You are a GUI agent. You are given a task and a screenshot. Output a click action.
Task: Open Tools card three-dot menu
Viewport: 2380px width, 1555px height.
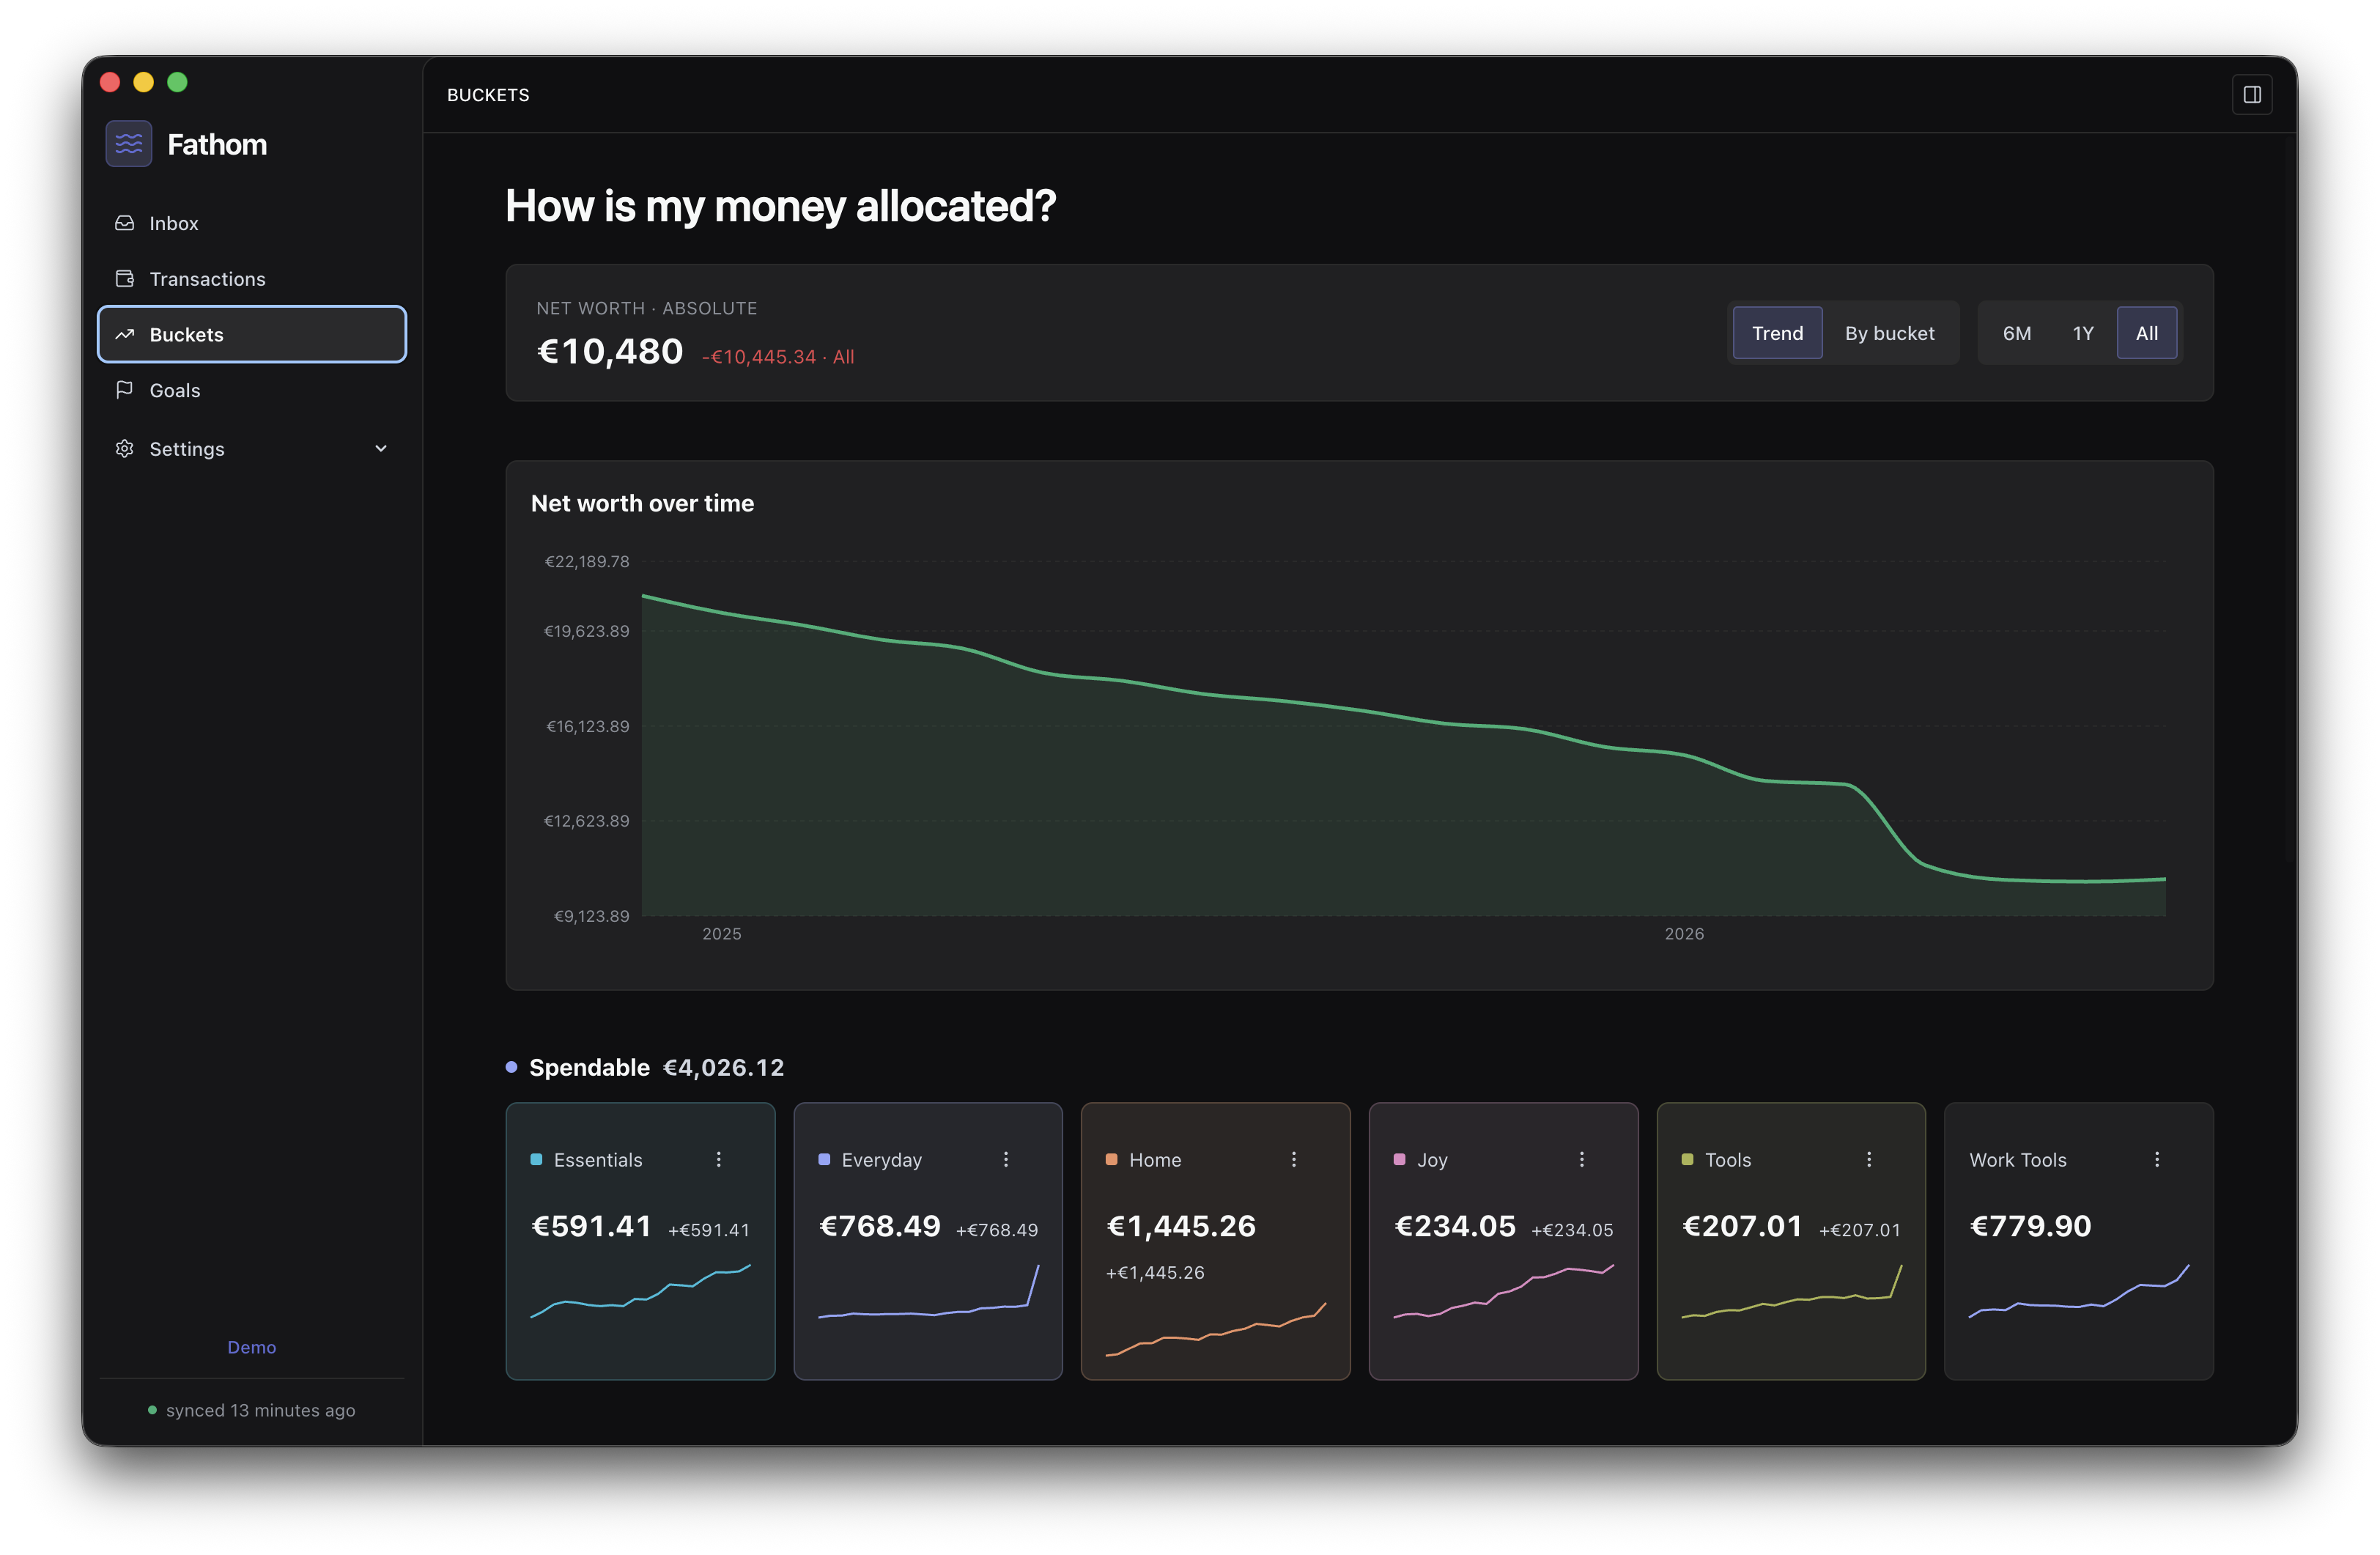point(1869,1159)
